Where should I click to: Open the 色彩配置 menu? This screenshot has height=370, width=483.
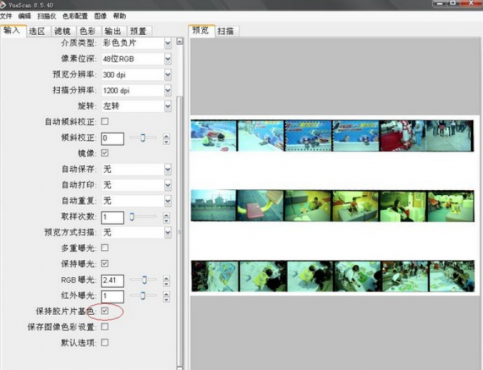75,16
